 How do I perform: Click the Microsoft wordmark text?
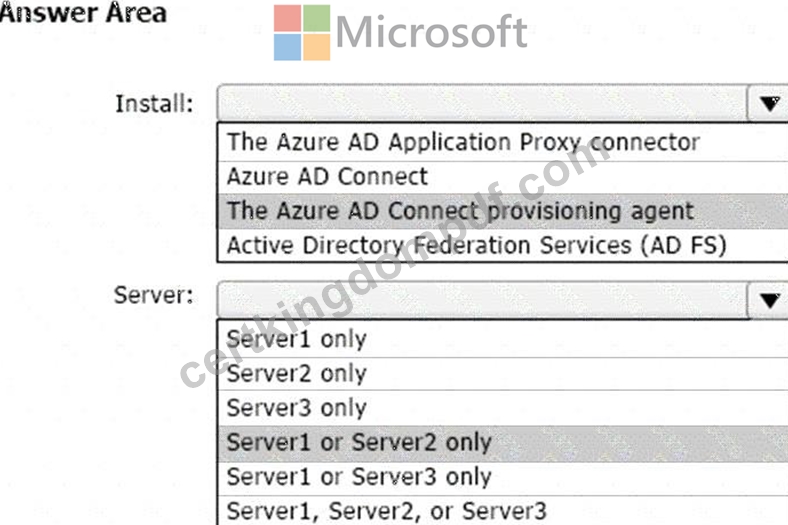click(431, 32)
